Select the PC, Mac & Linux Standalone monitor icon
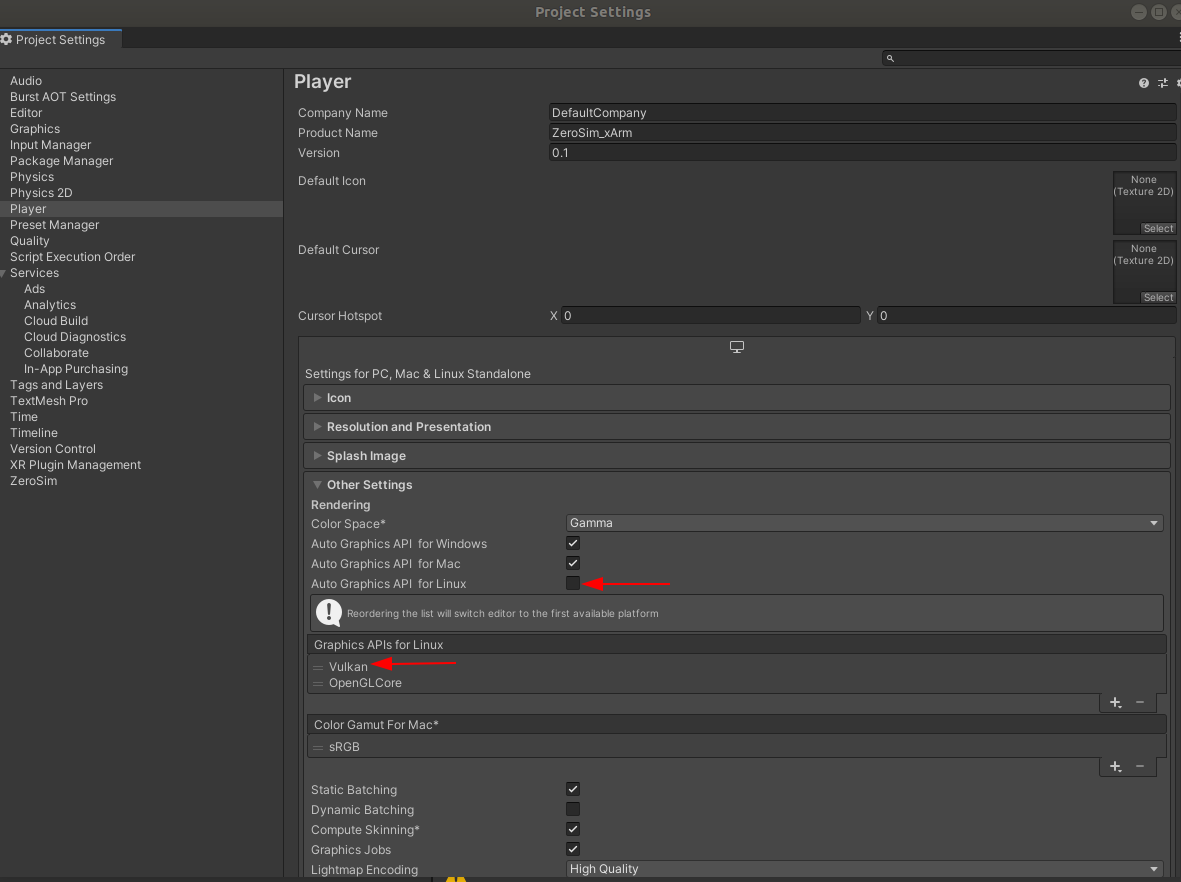The image size is (1181, 882). point(737,347)
